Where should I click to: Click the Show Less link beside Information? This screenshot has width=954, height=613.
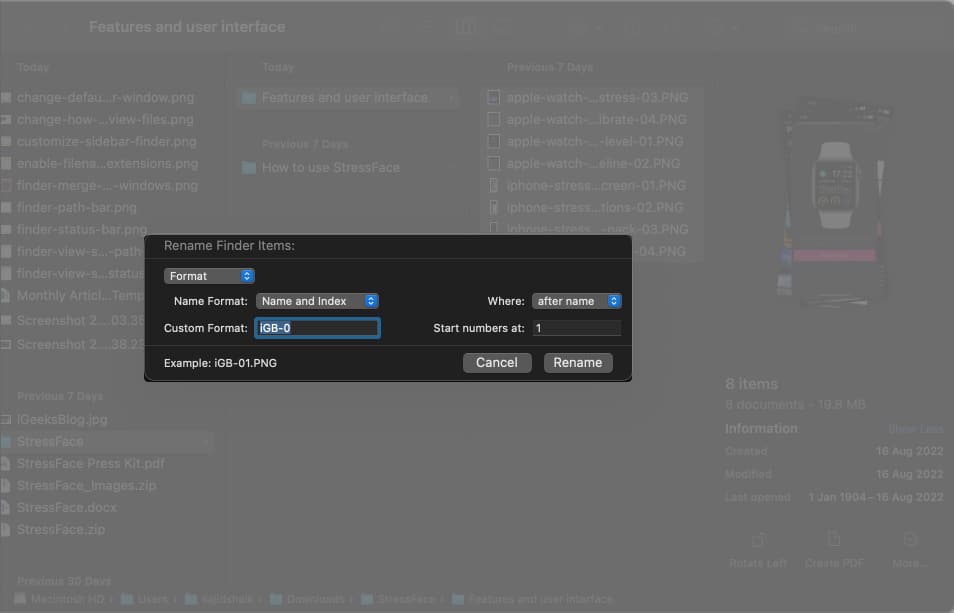click(x=916, y=429)
